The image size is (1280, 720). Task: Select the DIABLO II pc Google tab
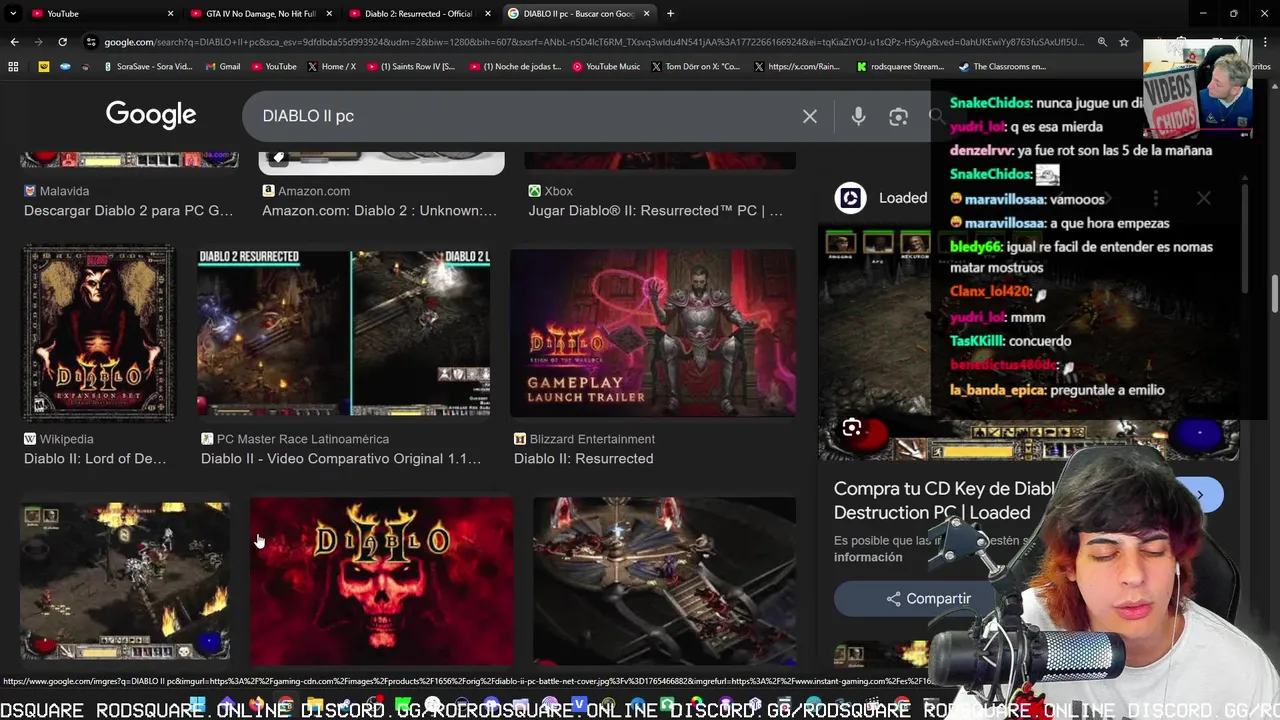point(578,14)
